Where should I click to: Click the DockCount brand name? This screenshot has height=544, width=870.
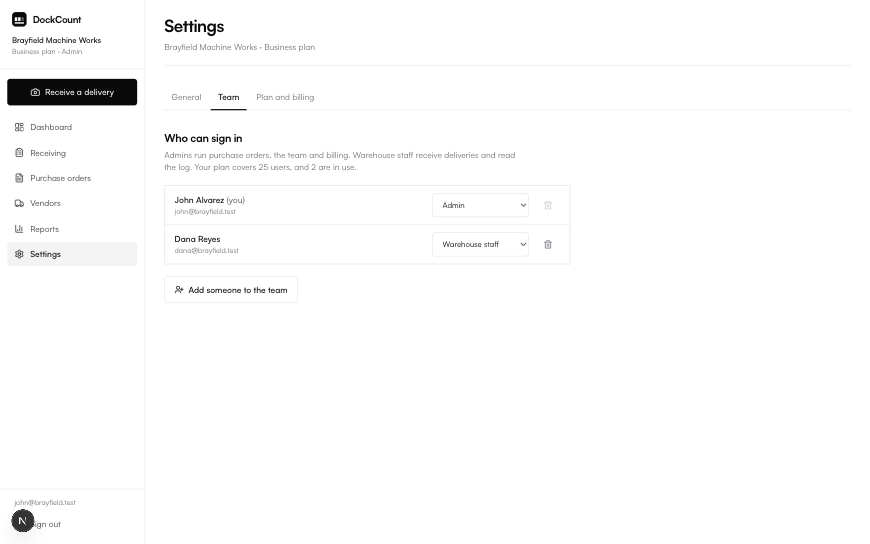pos(57,19)
